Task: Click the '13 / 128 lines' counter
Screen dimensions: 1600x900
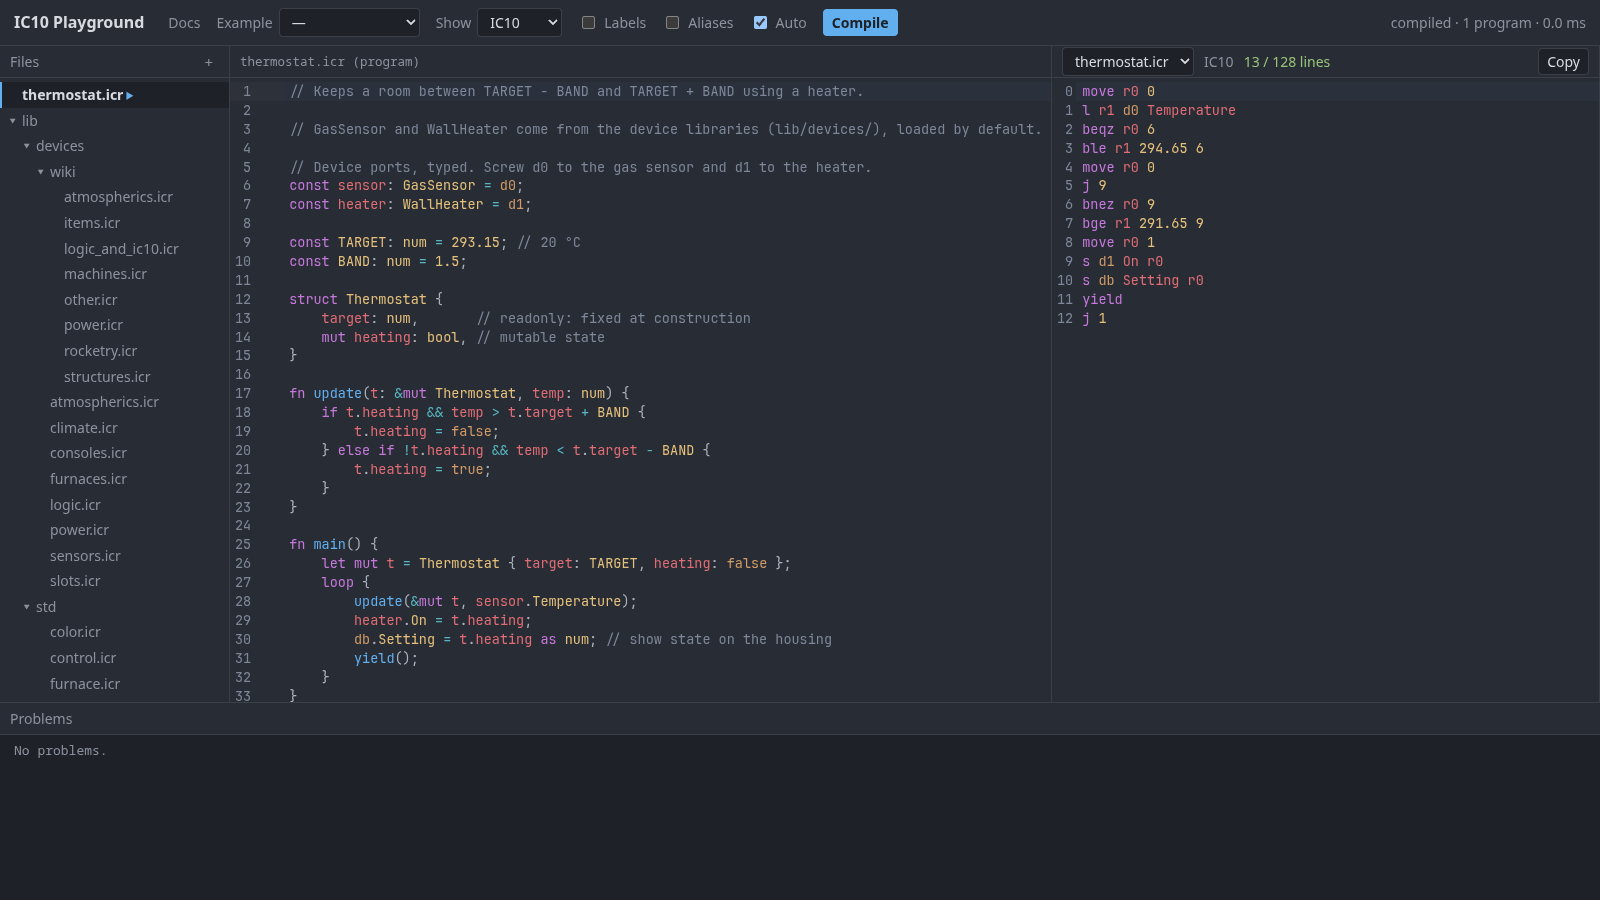Action: 1287,62
